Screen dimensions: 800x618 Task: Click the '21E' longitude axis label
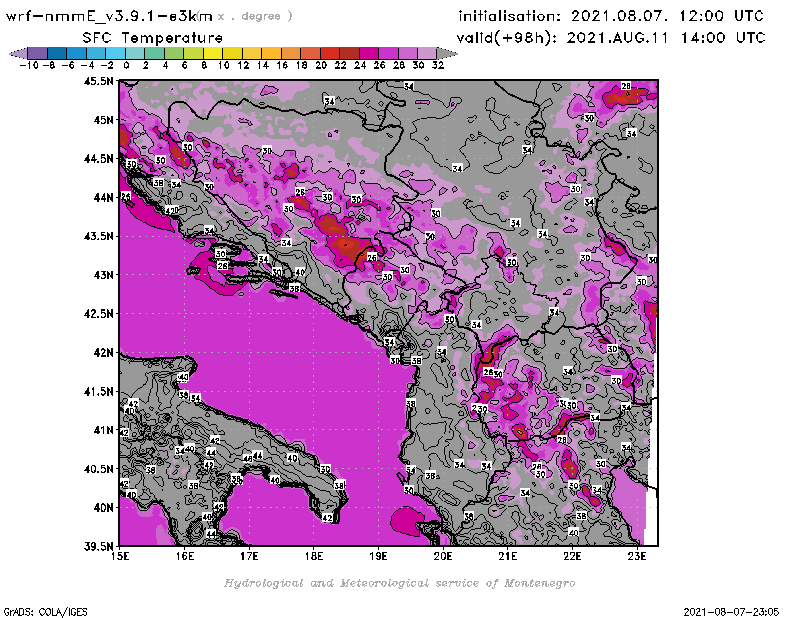(x=508, y=556)
